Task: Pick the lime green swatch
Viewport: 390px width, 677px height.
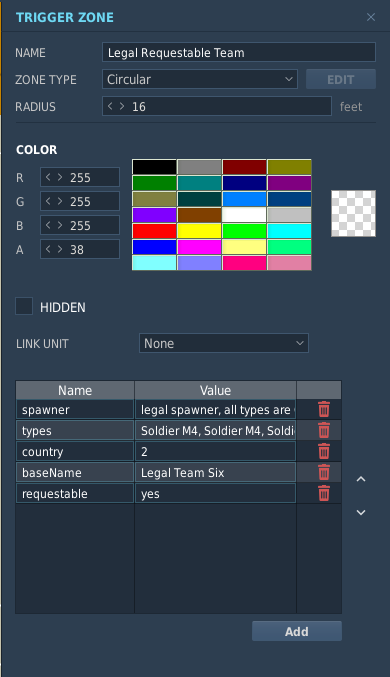Action: click(x=244, y=231)
